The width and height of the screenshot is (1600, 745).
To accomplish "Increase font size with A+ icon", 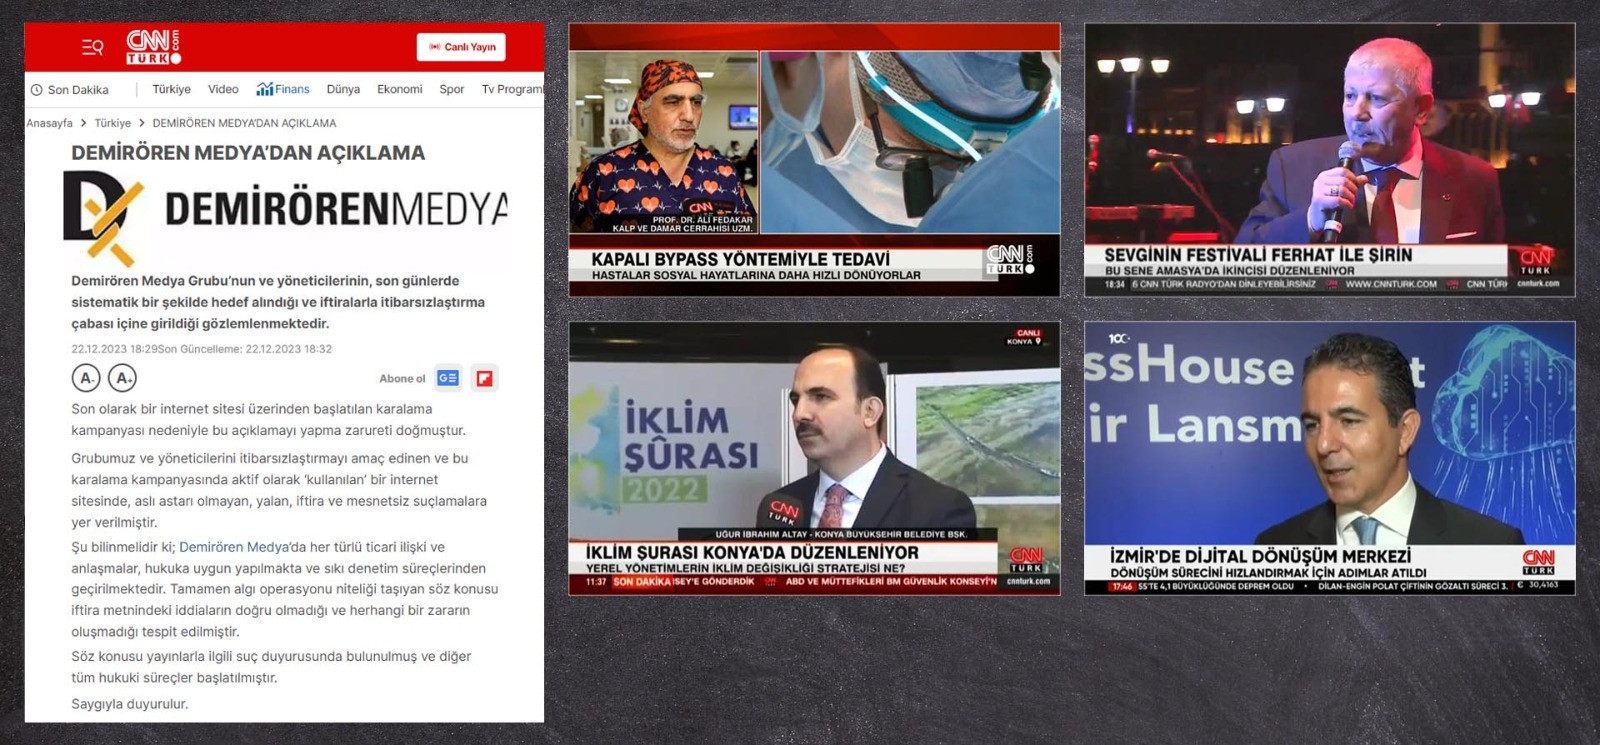I will [122, 378].
